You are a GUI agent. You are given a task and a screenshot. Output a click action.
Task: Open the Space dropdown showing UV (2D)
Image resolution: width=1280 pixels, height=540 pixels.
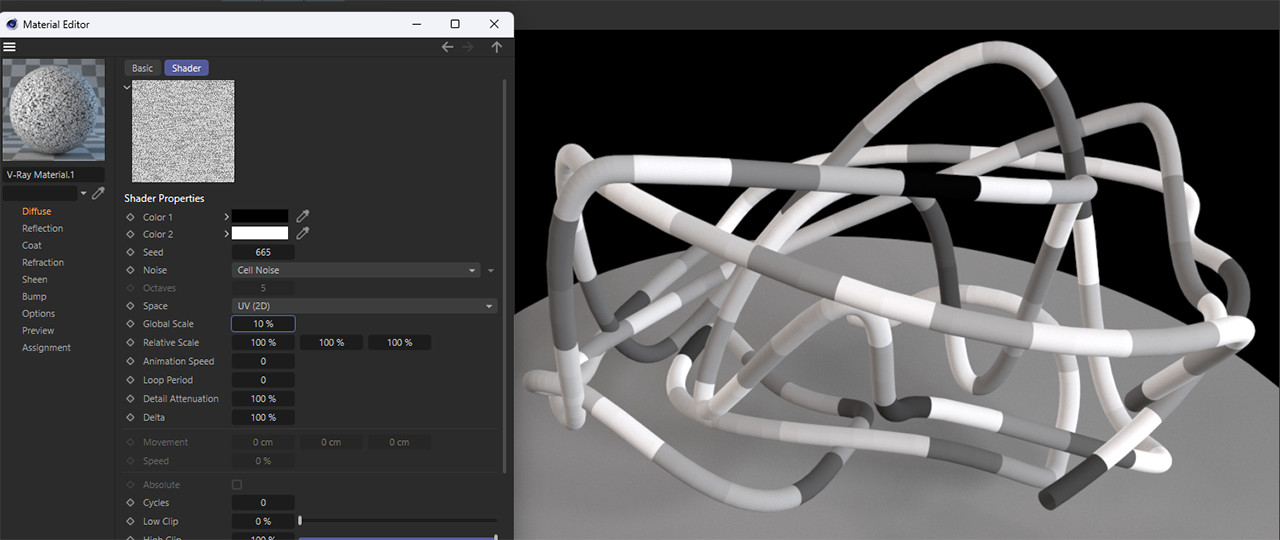(364, 306)
